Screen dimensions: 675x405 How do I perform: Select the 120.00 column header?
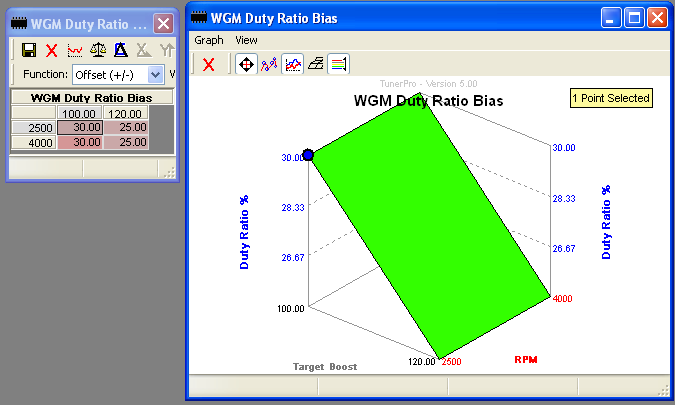125,114
